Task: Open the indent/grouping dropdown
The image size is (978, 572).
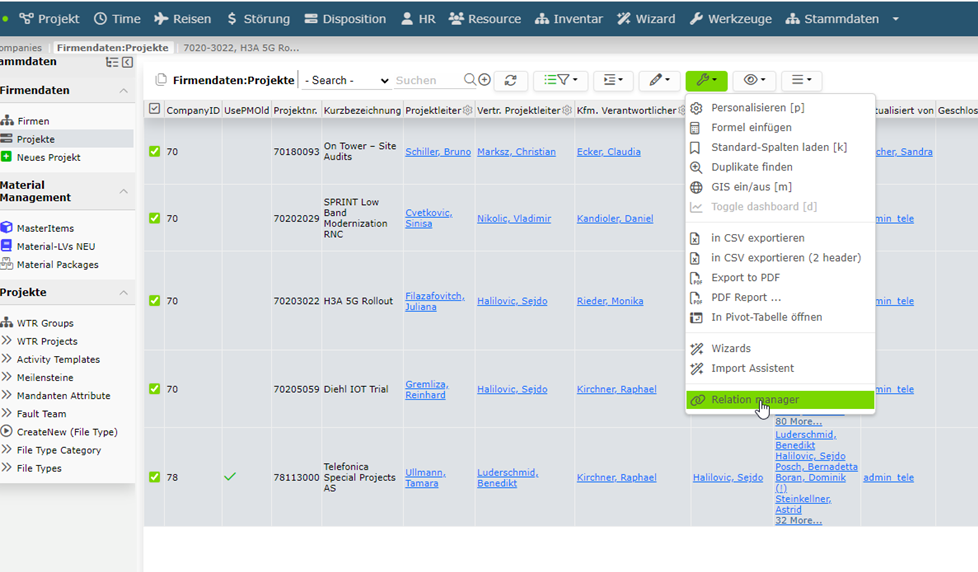Action: point(613,80)
